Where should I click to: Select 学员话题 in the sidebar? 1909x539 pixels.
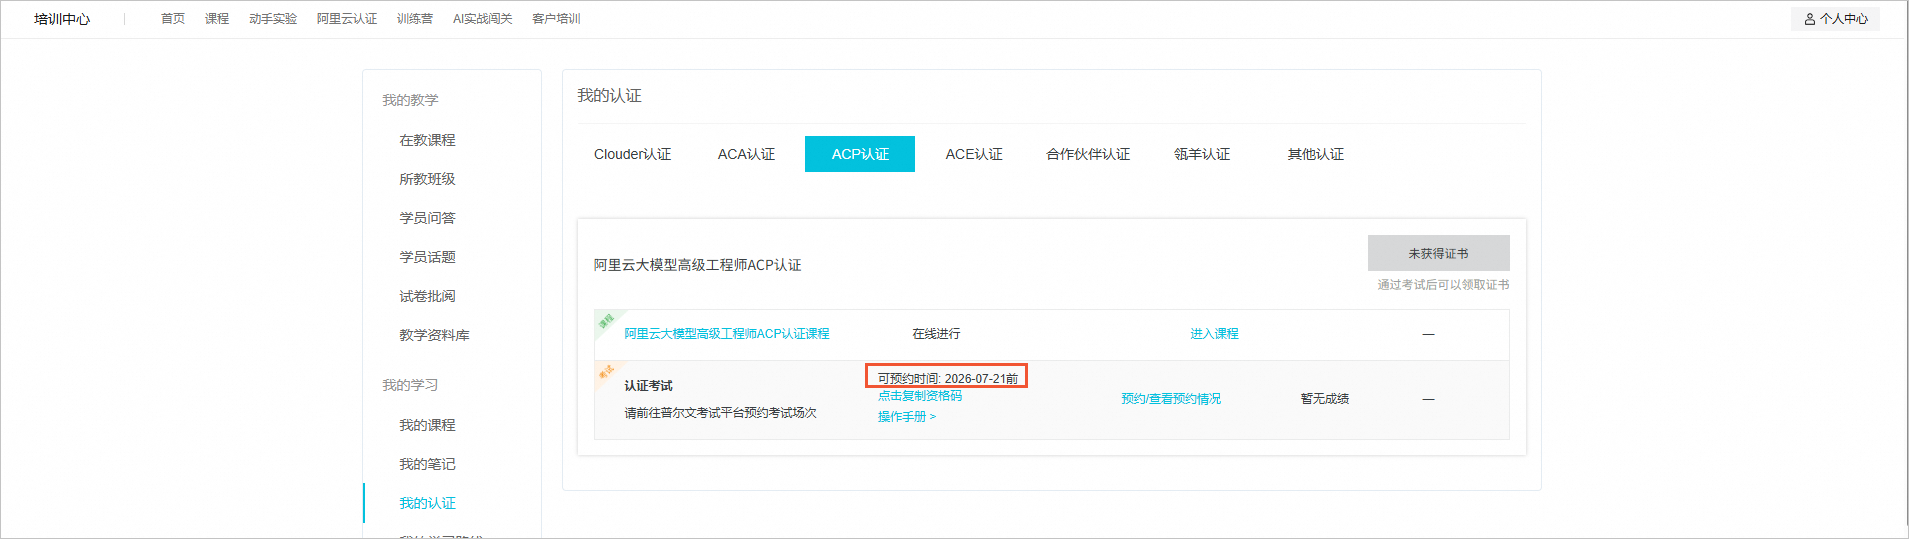pos(427,257)
